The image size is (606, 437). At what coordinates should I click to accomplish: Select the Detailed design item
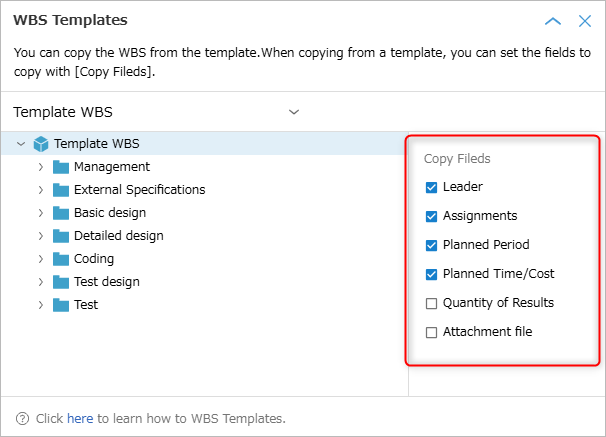[x=119, y=236]
